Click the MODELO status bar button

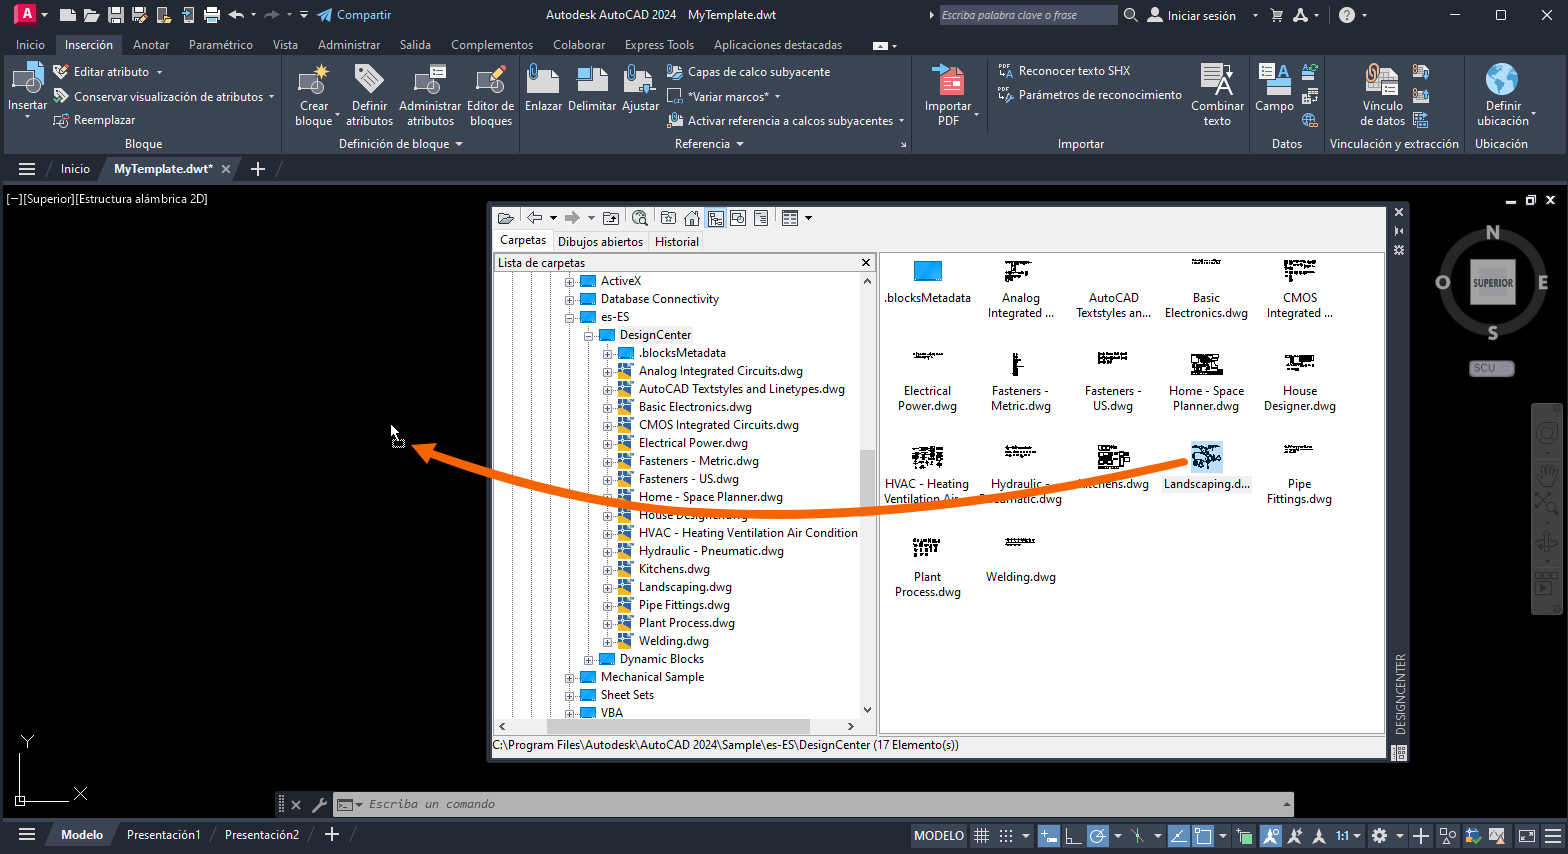pos(939,836)
